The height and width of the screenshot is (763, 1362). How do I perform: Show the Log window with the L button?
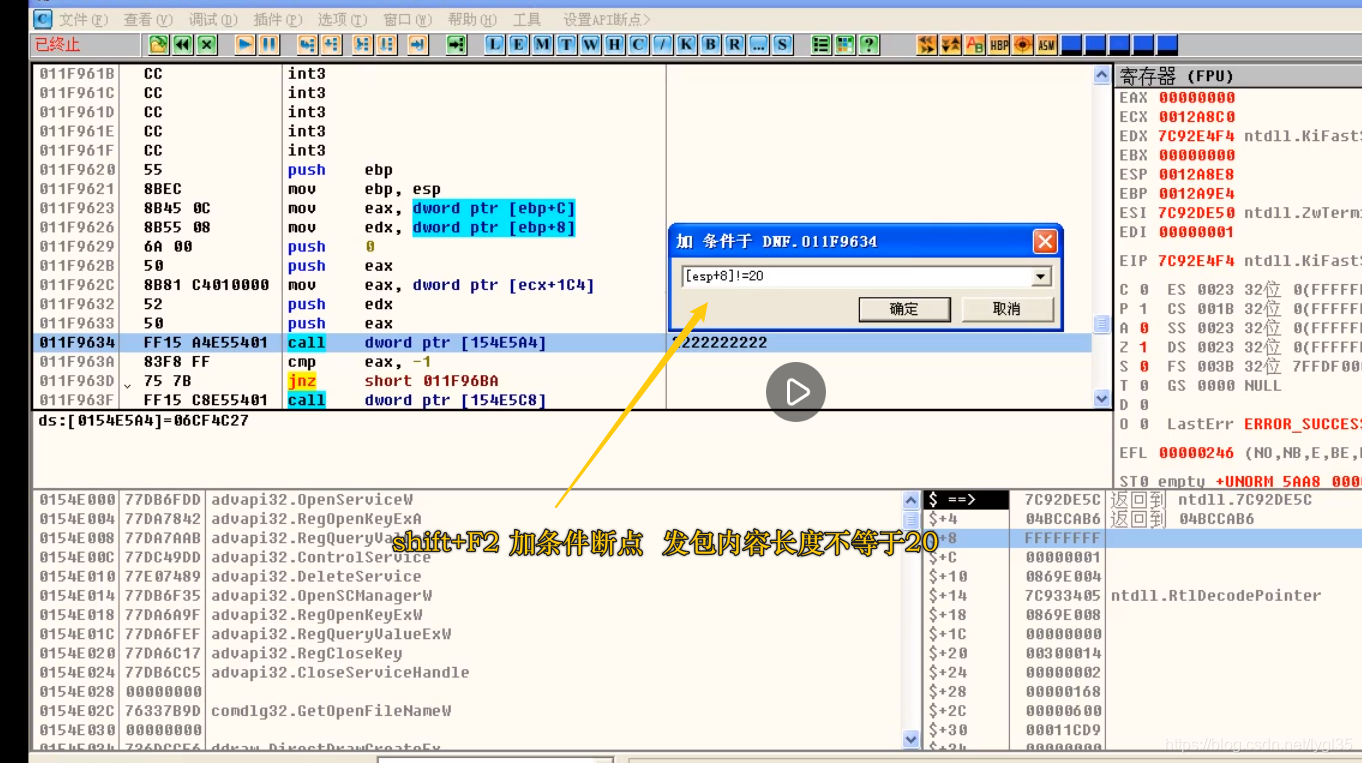494,44
